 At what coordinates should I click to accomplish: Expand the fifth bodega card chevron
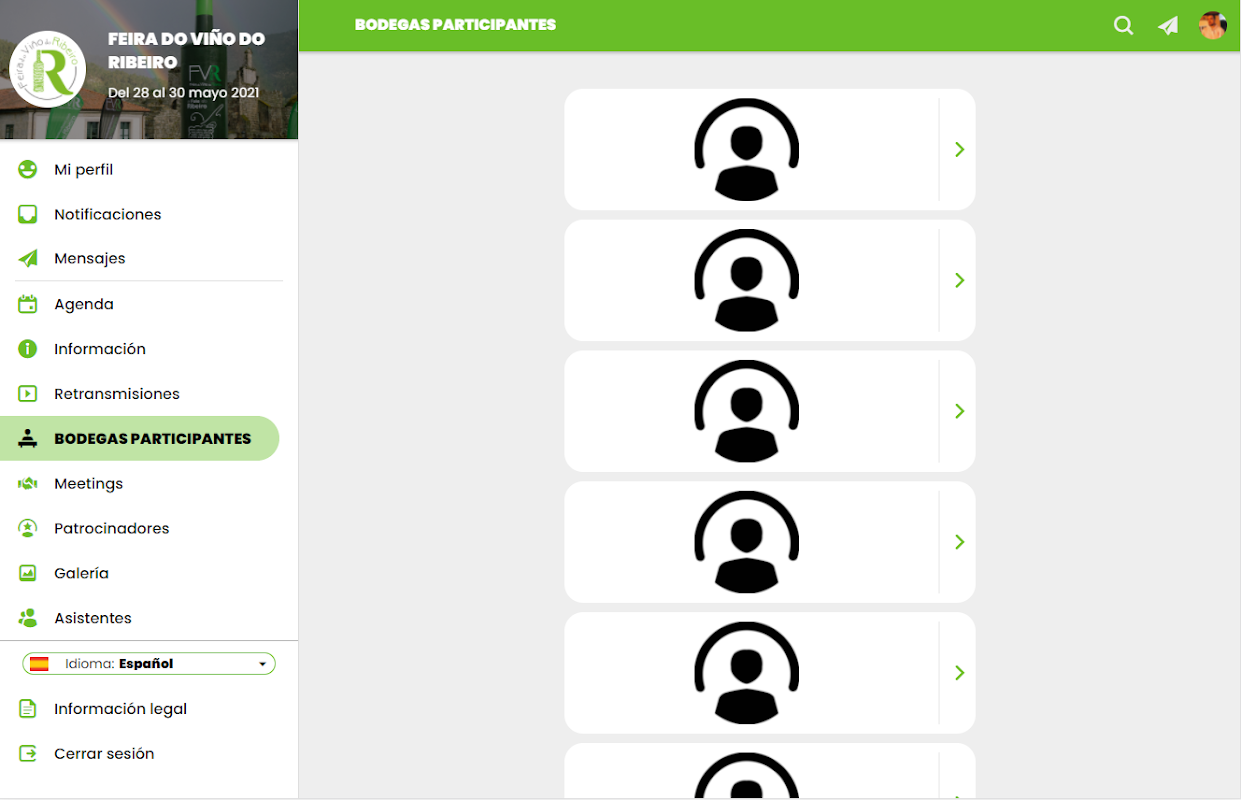click(959, 673)
